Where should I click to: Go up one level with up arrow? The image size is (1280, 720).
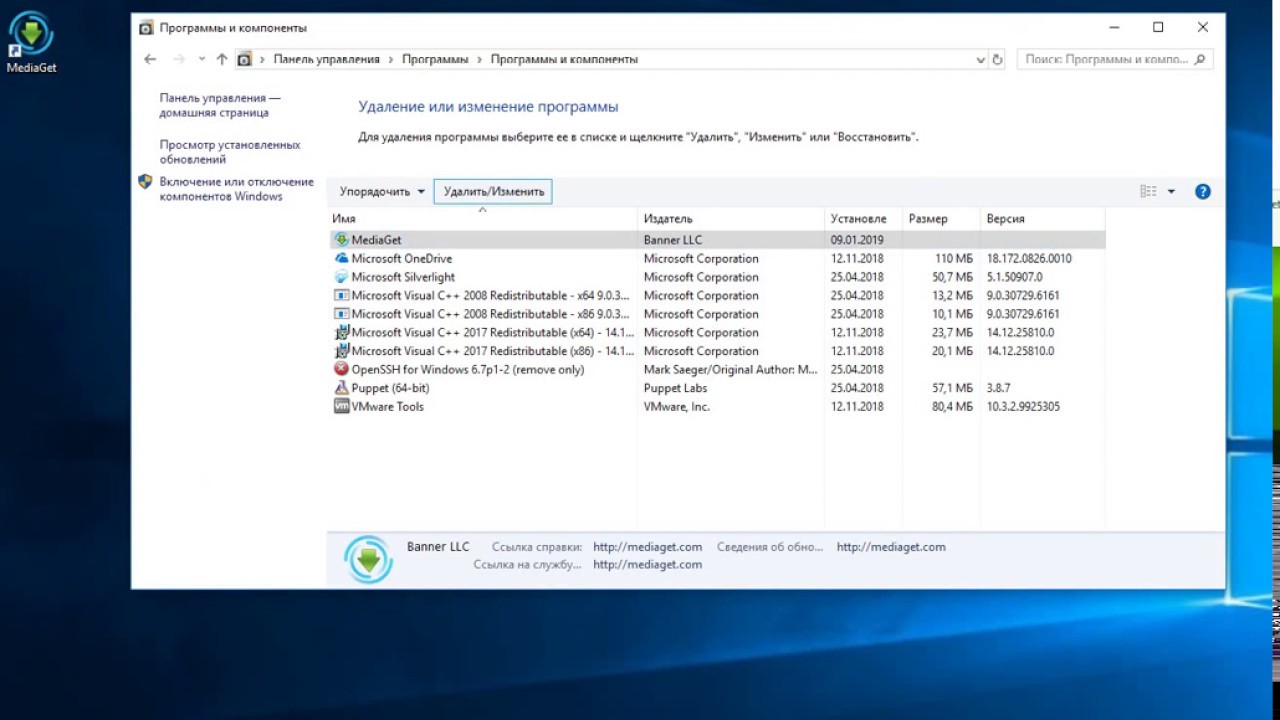tap(222, 59)
